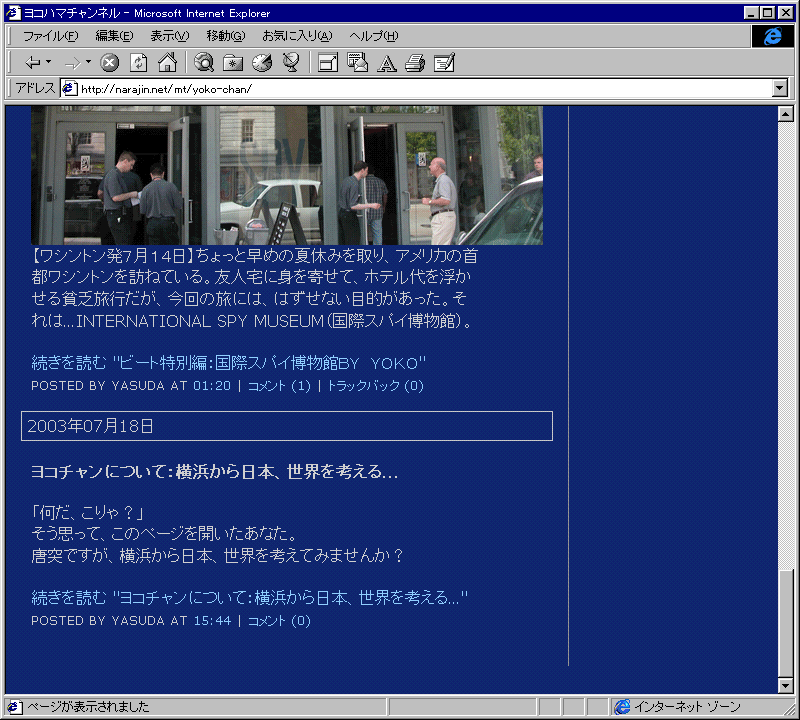Open the 移動(G) menu

coord(226,36)
